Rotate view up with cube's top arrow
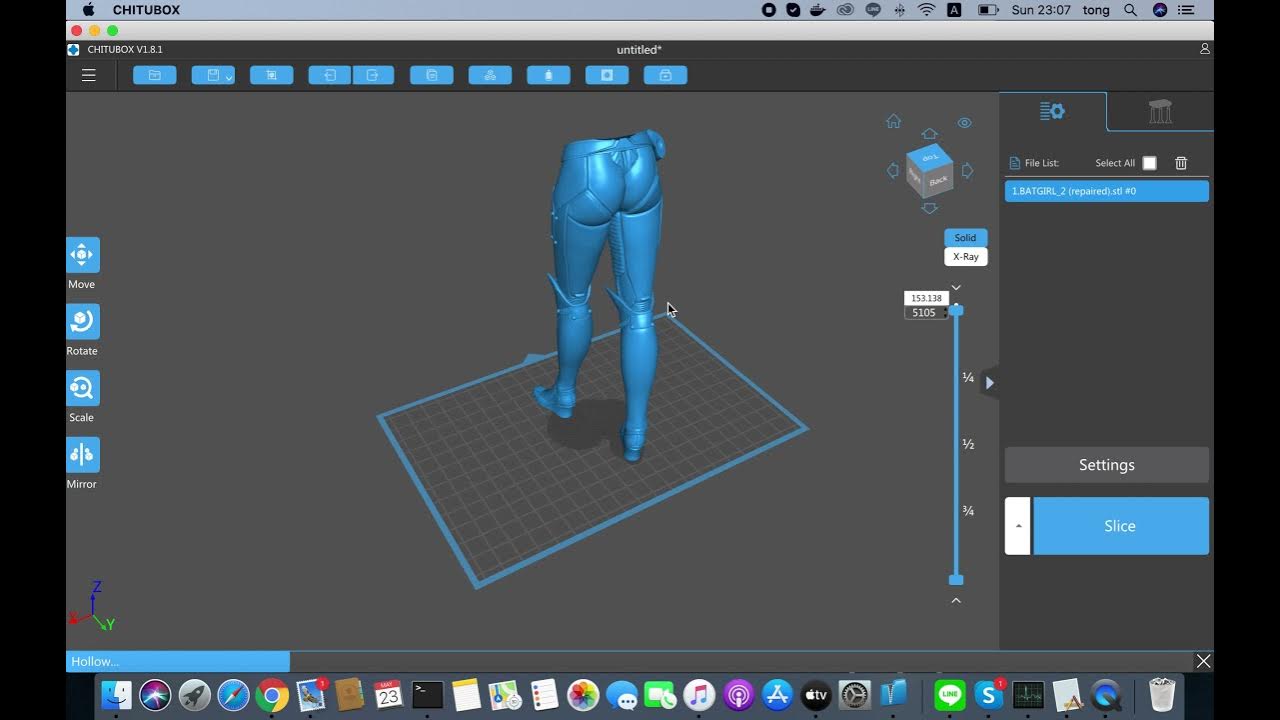 (x=930, y=134)
